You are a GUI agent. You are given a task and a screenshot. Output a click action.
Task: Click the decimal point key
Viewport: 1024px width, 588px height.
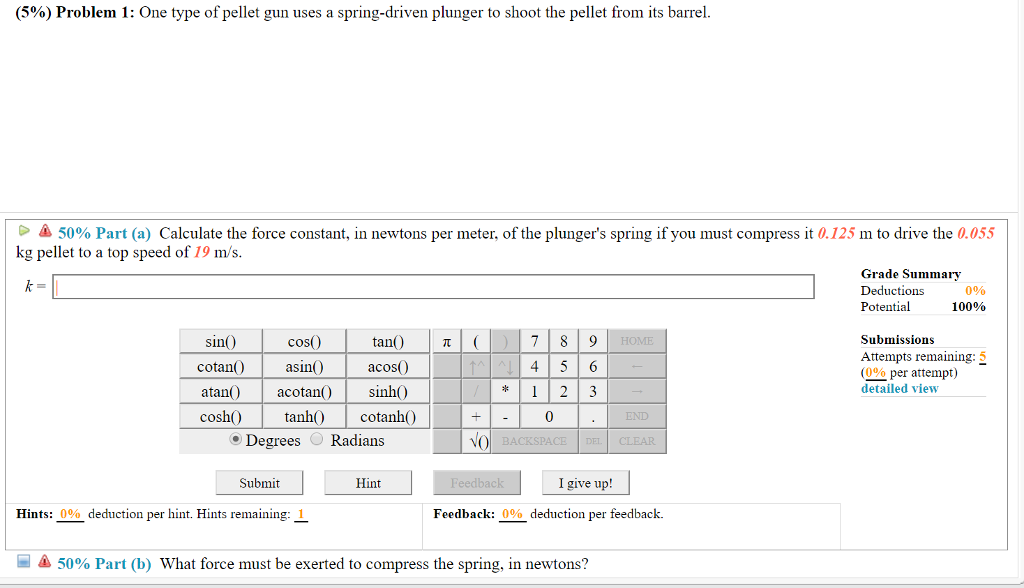[592, 416]
